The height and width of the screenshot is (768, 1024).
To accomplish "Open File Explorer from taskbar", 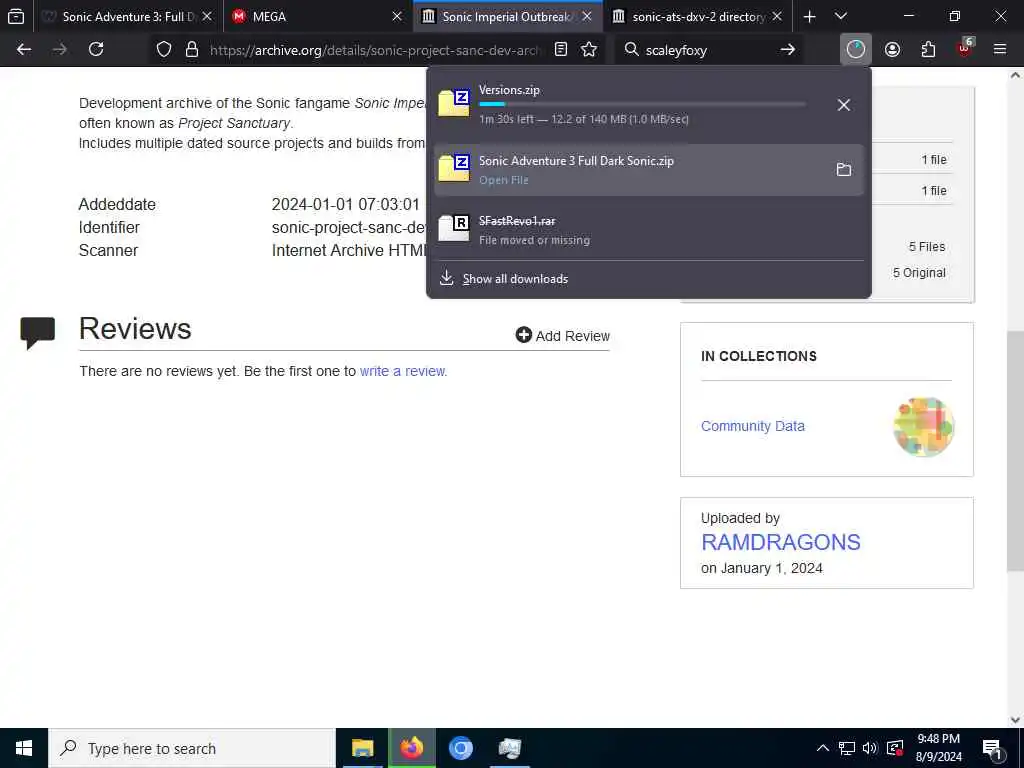I will [362, 748].
